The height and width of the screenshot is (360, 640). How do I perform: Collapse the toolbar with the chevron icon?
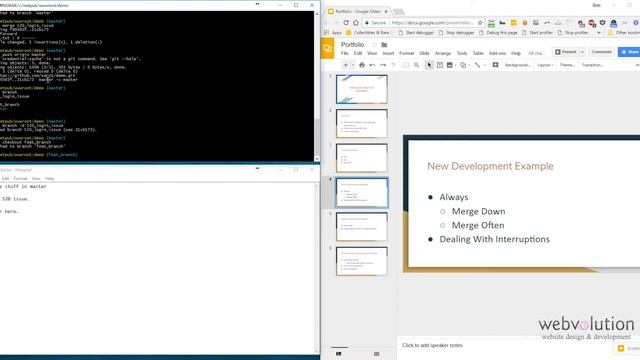point(637,65)
